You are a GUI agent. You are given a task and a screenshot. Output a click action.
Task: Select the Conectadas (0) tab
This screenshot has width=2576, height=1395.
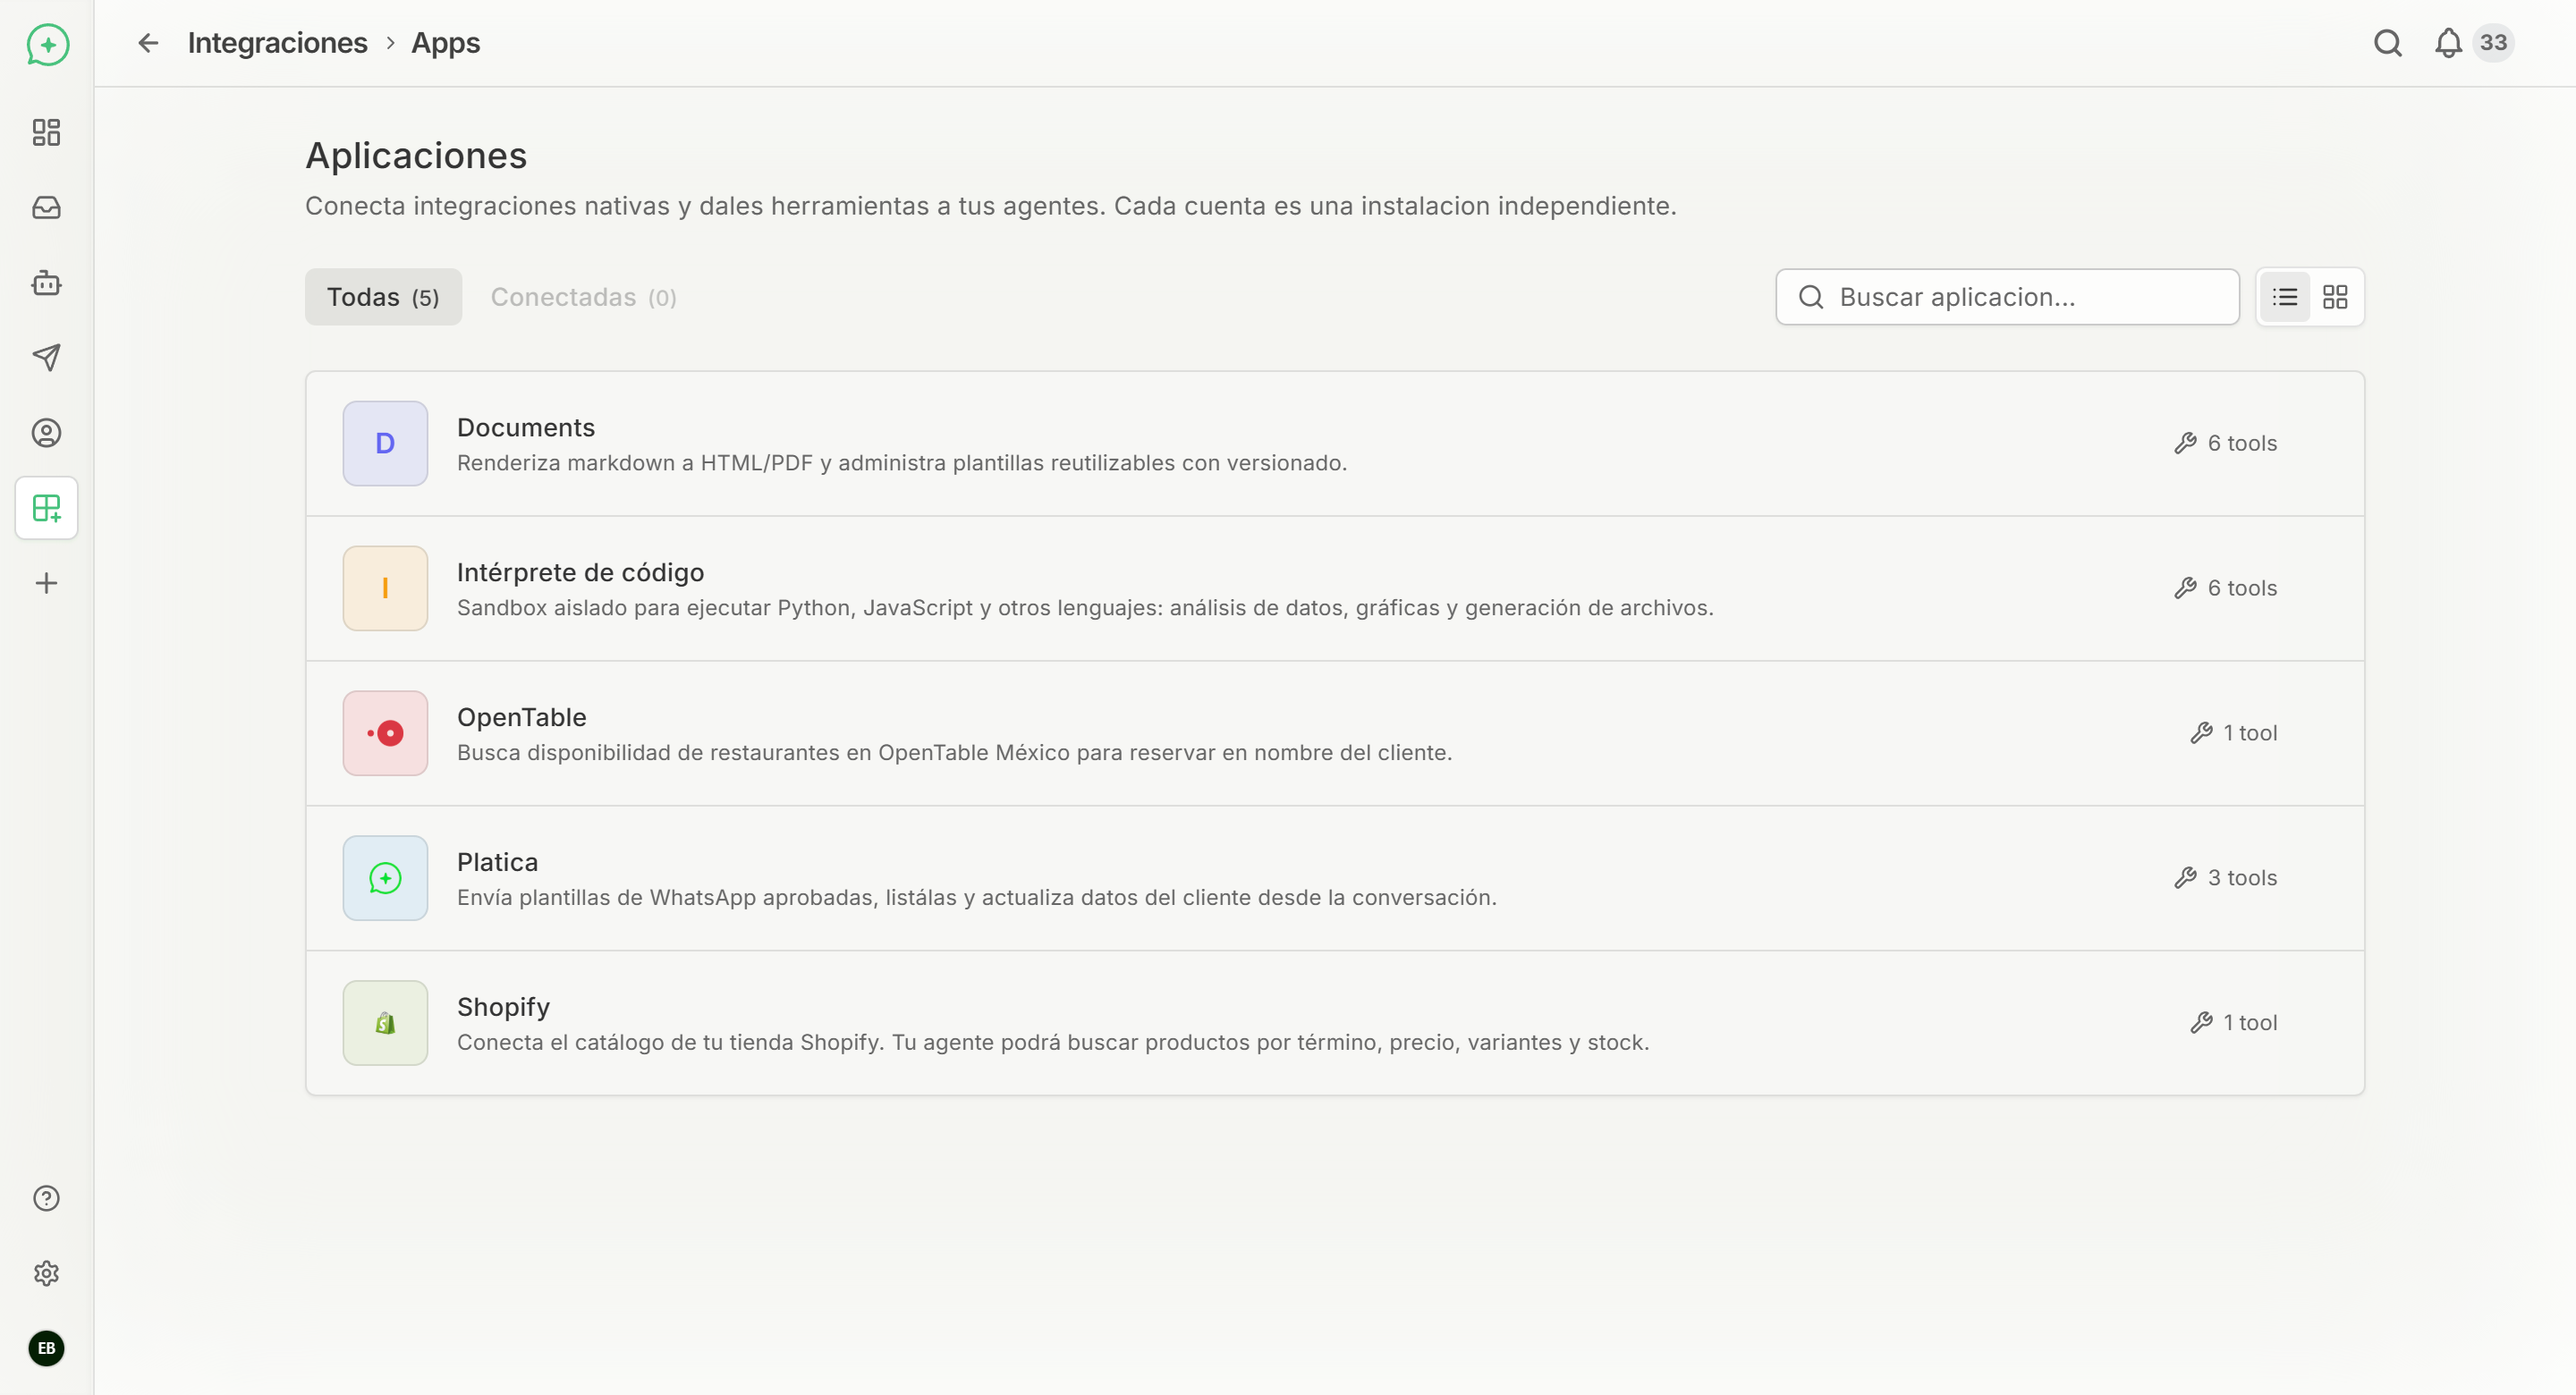583,297
